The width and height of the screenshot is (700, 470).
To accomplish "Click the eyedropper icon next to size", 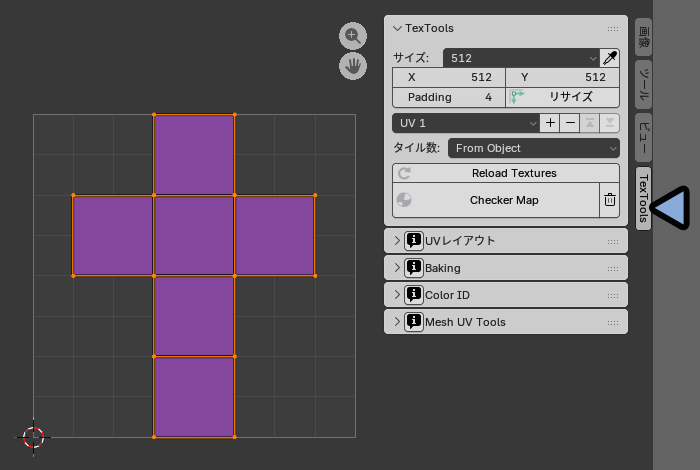I will pyautogui.click(x=609, y=58).
